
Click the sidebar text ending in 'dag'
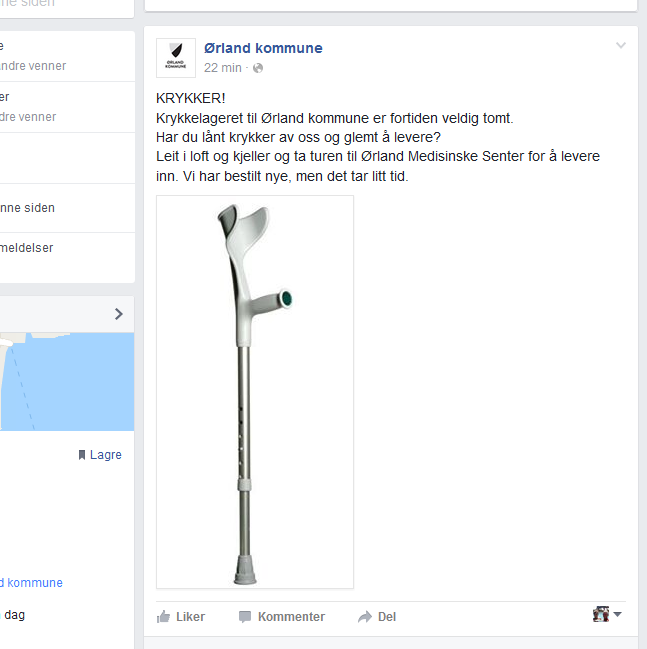[15, 615]
